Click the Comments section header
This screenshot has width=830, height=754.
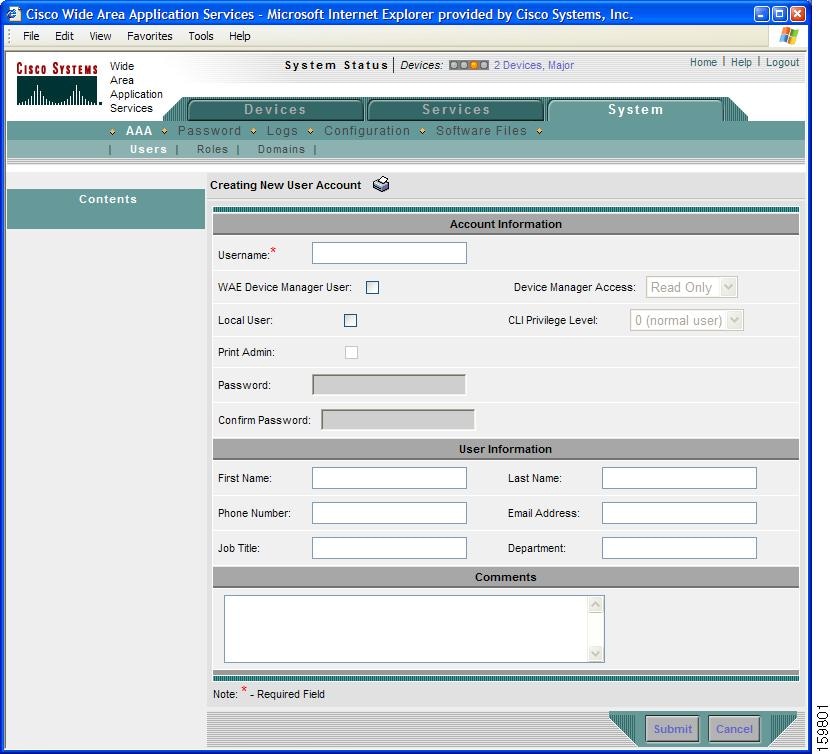[506, 577]
